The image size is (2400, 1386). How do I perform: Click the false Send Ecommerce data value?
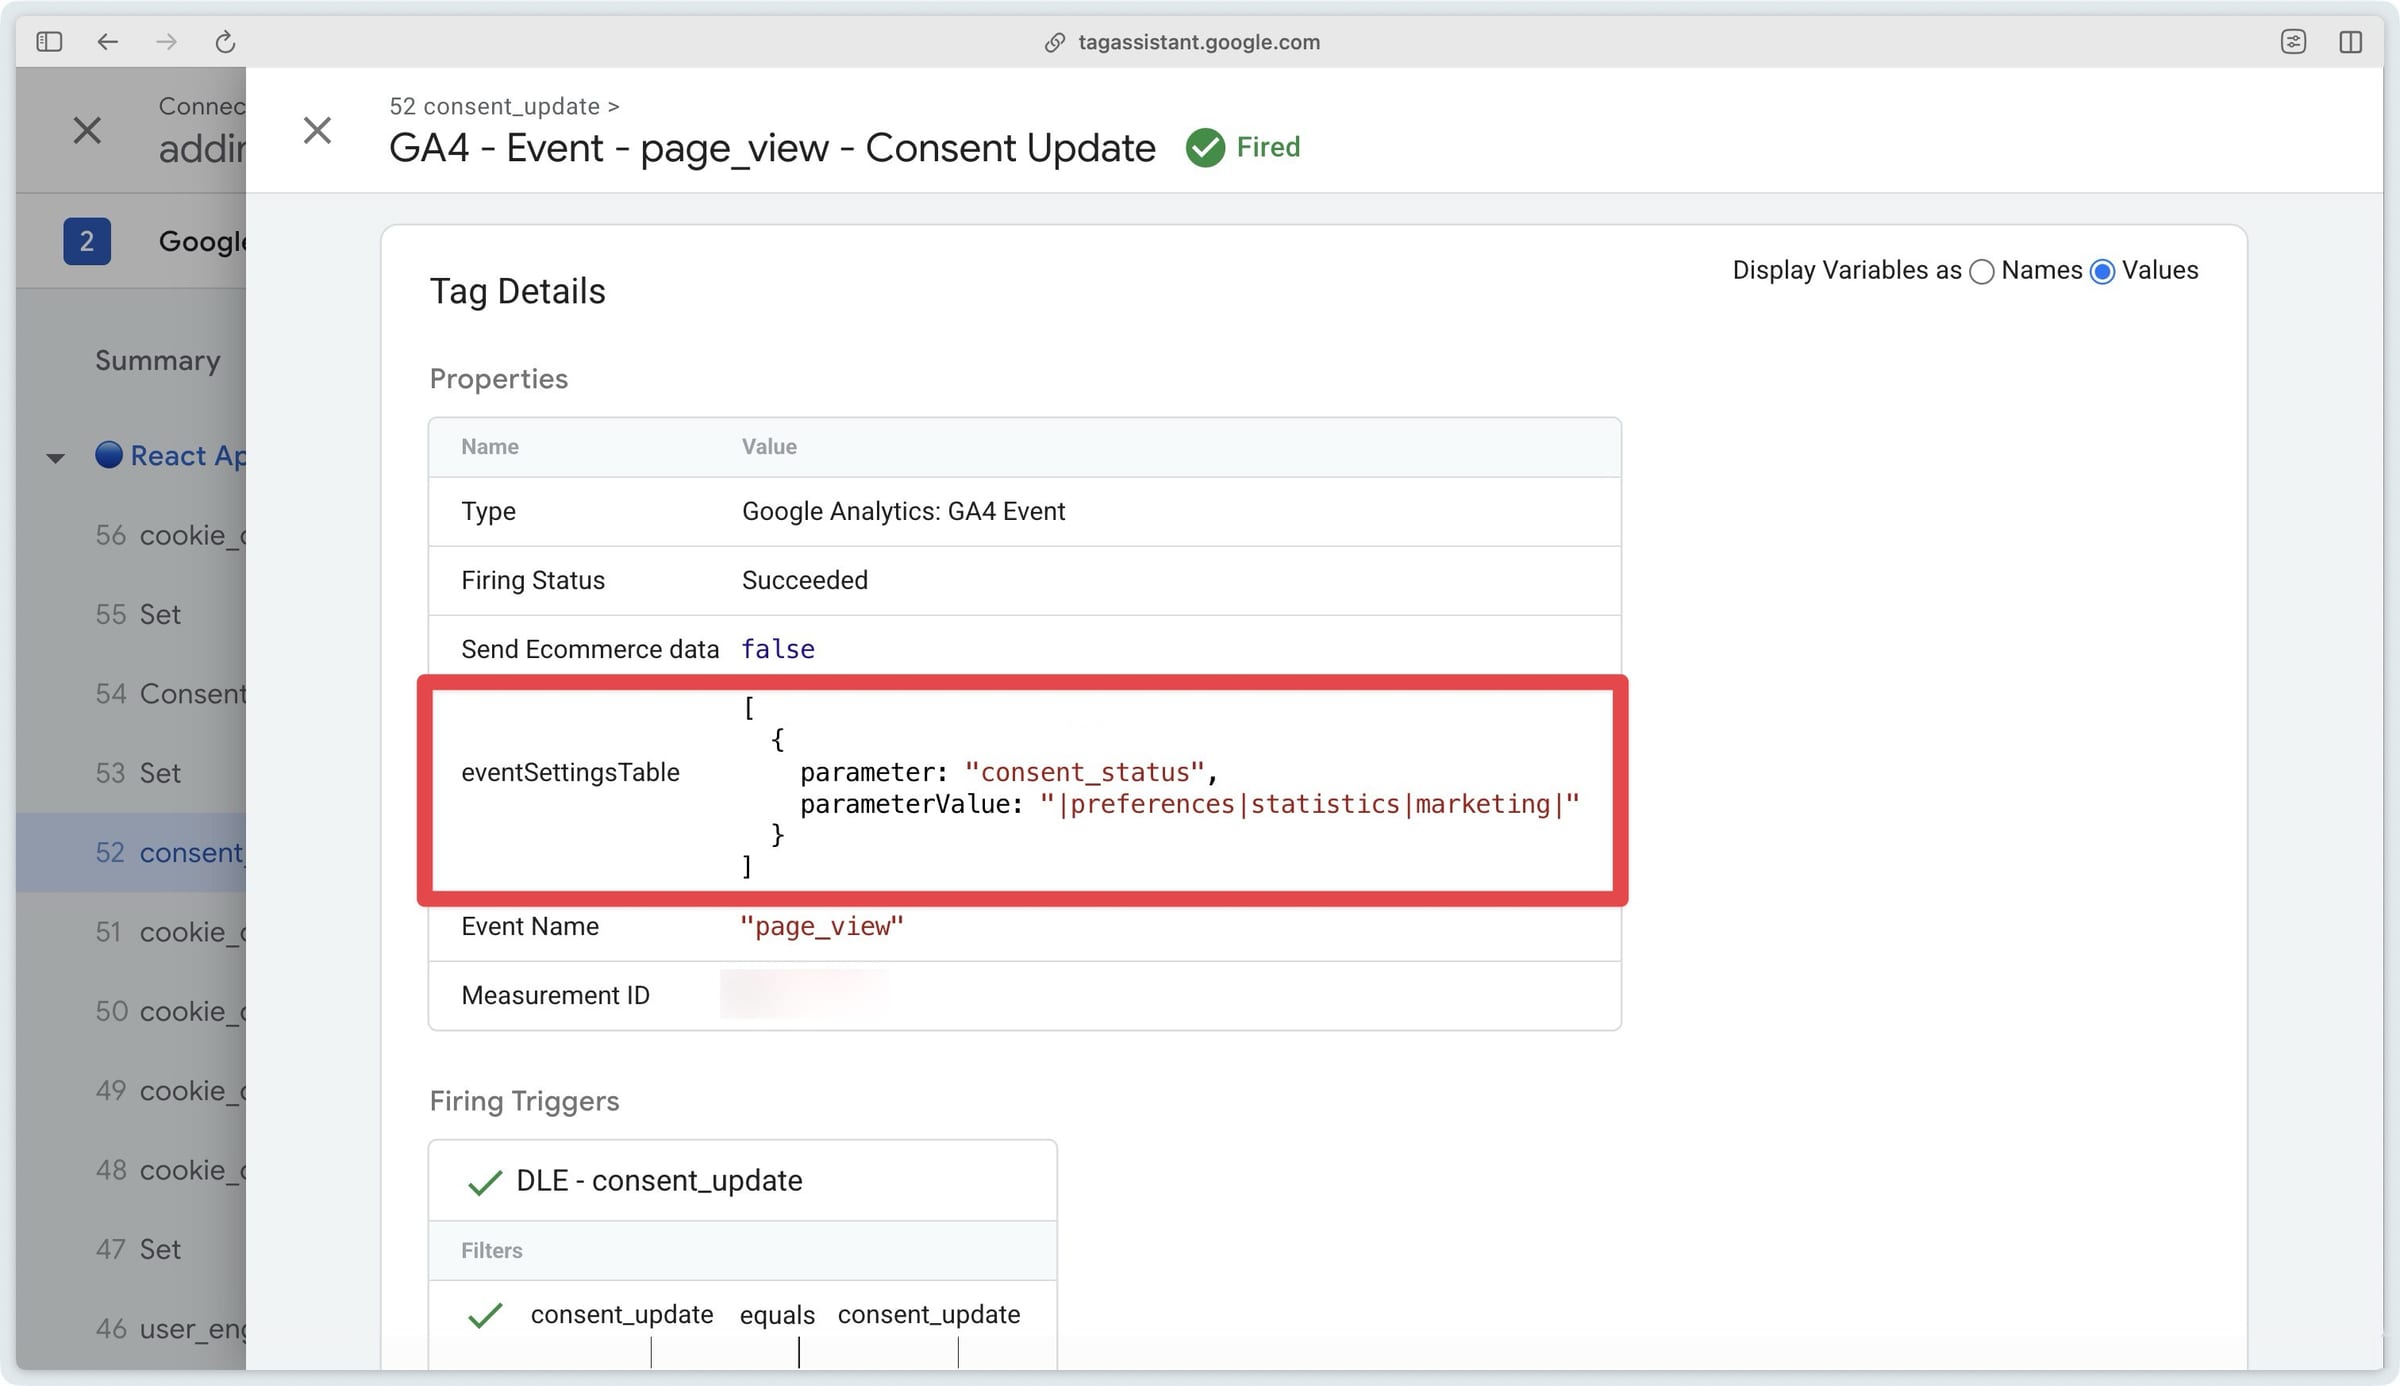(x=777, y=649)
